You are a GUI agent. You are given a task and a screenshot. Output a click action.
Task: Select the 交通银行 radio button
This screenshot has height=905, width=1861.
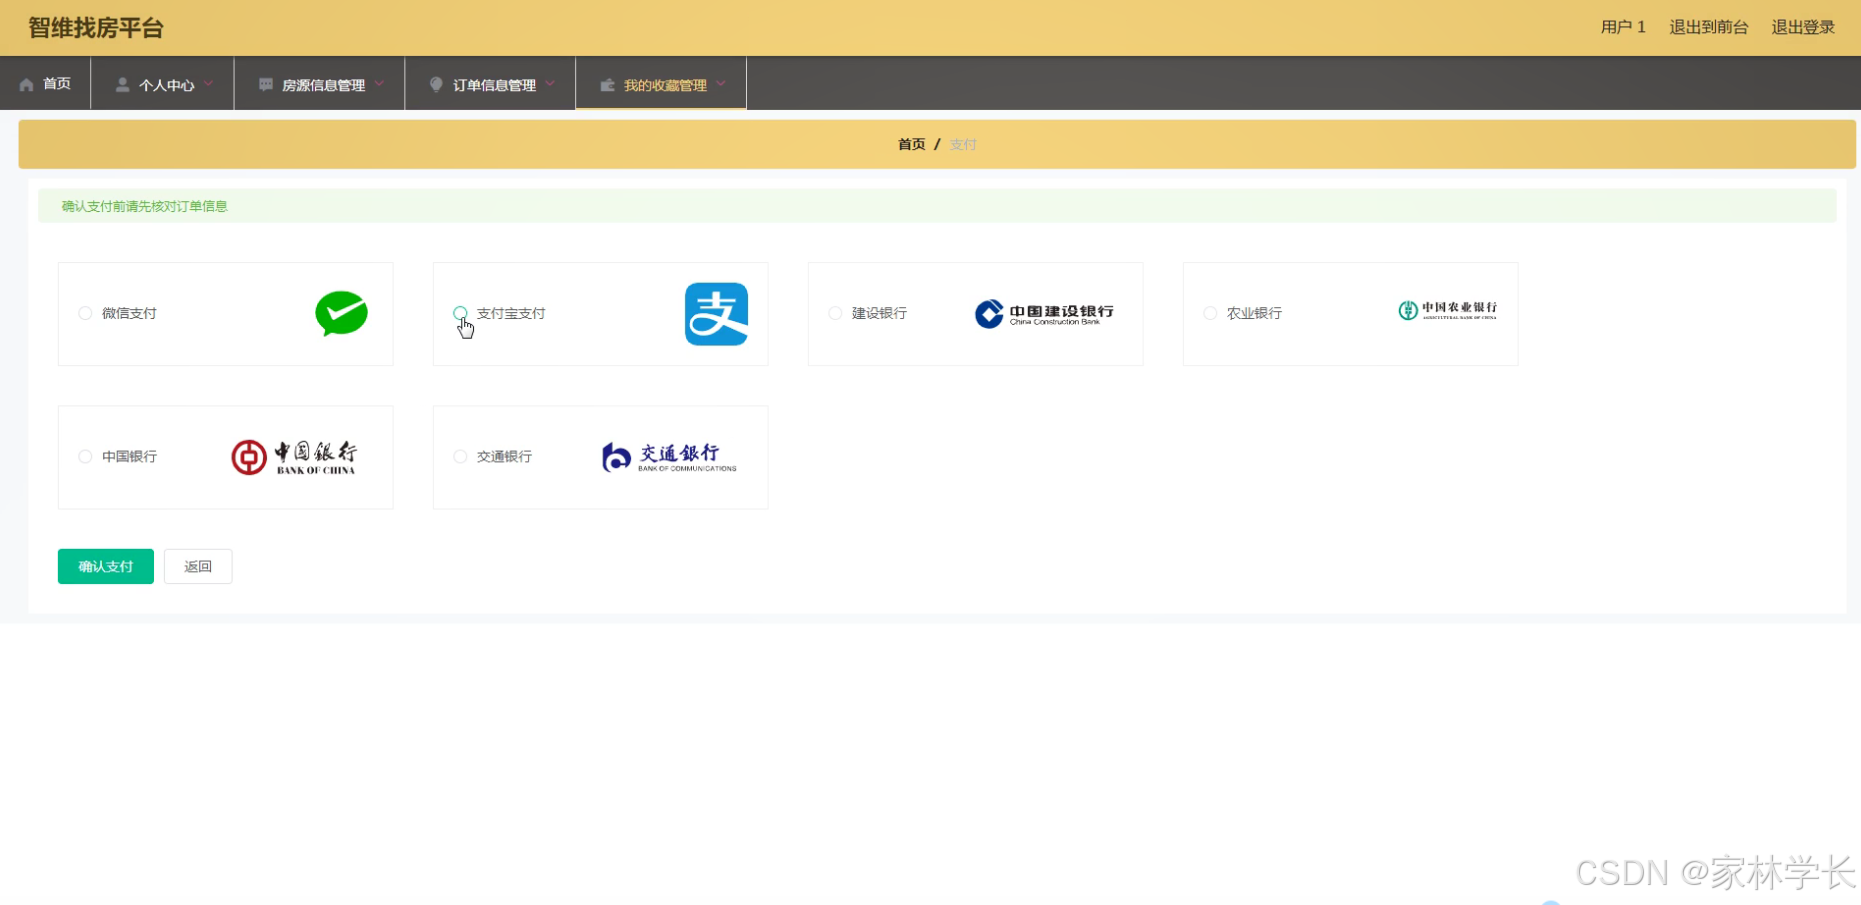click(x=460, y=456)
